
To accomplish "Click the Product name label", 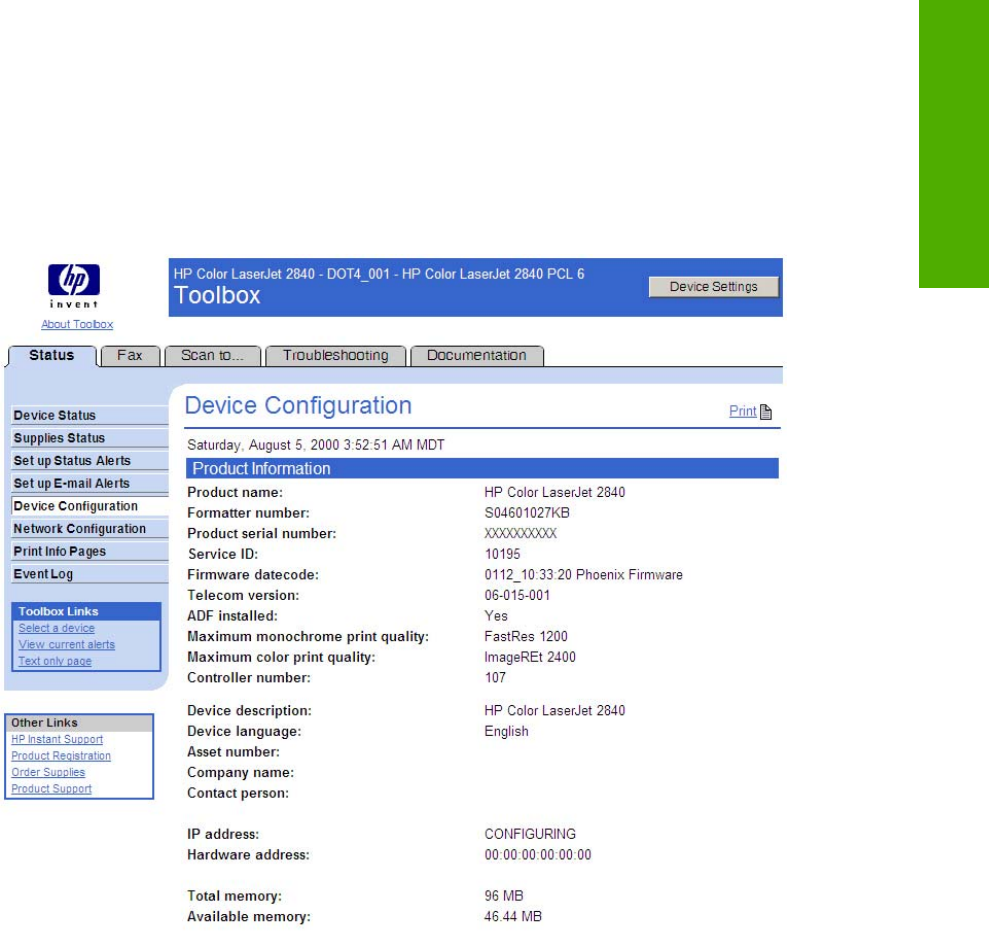I will [x=235, y=493].
